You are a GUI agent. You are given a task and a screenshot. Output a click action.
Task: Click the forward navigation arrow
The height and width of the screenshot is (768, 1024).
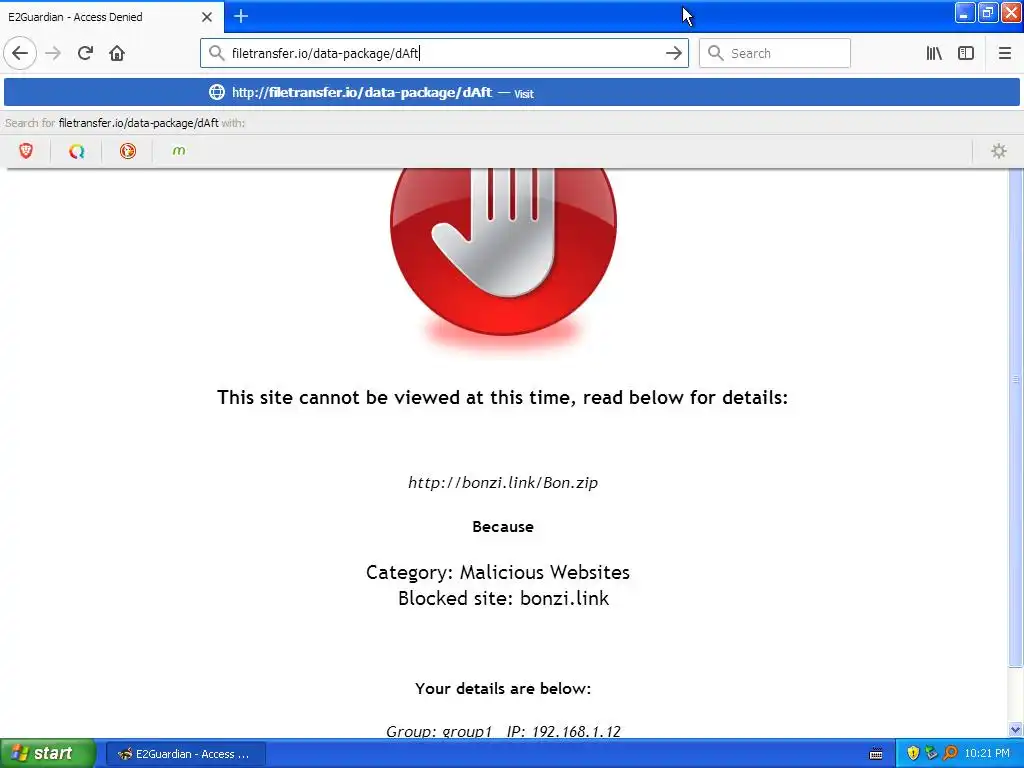point(53,53)
